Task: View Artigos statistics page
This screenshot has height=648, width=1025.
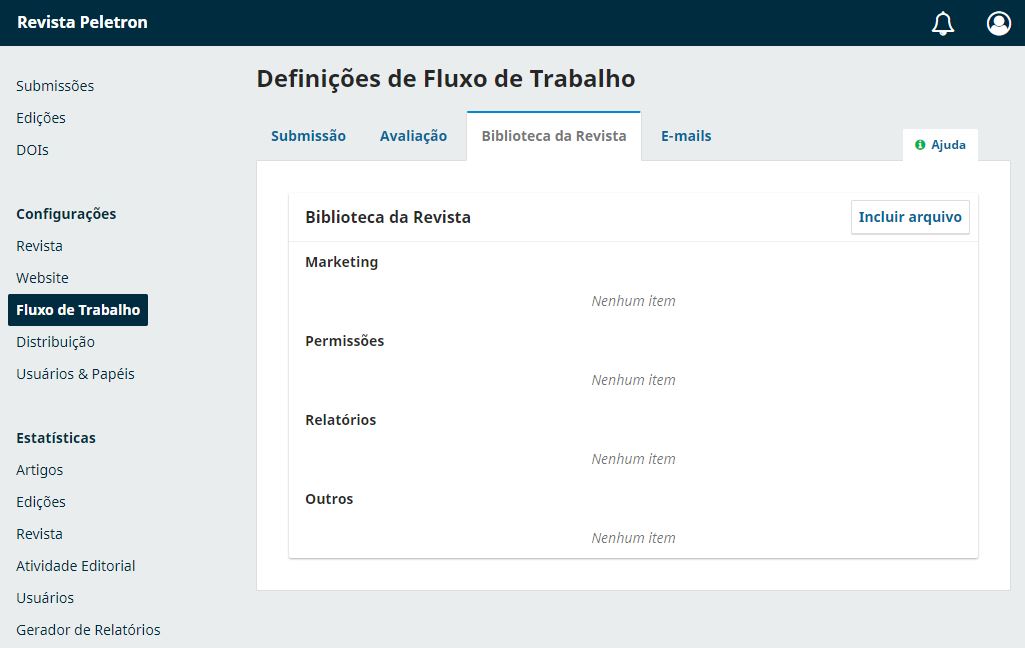Action: (x=39, y=469)
